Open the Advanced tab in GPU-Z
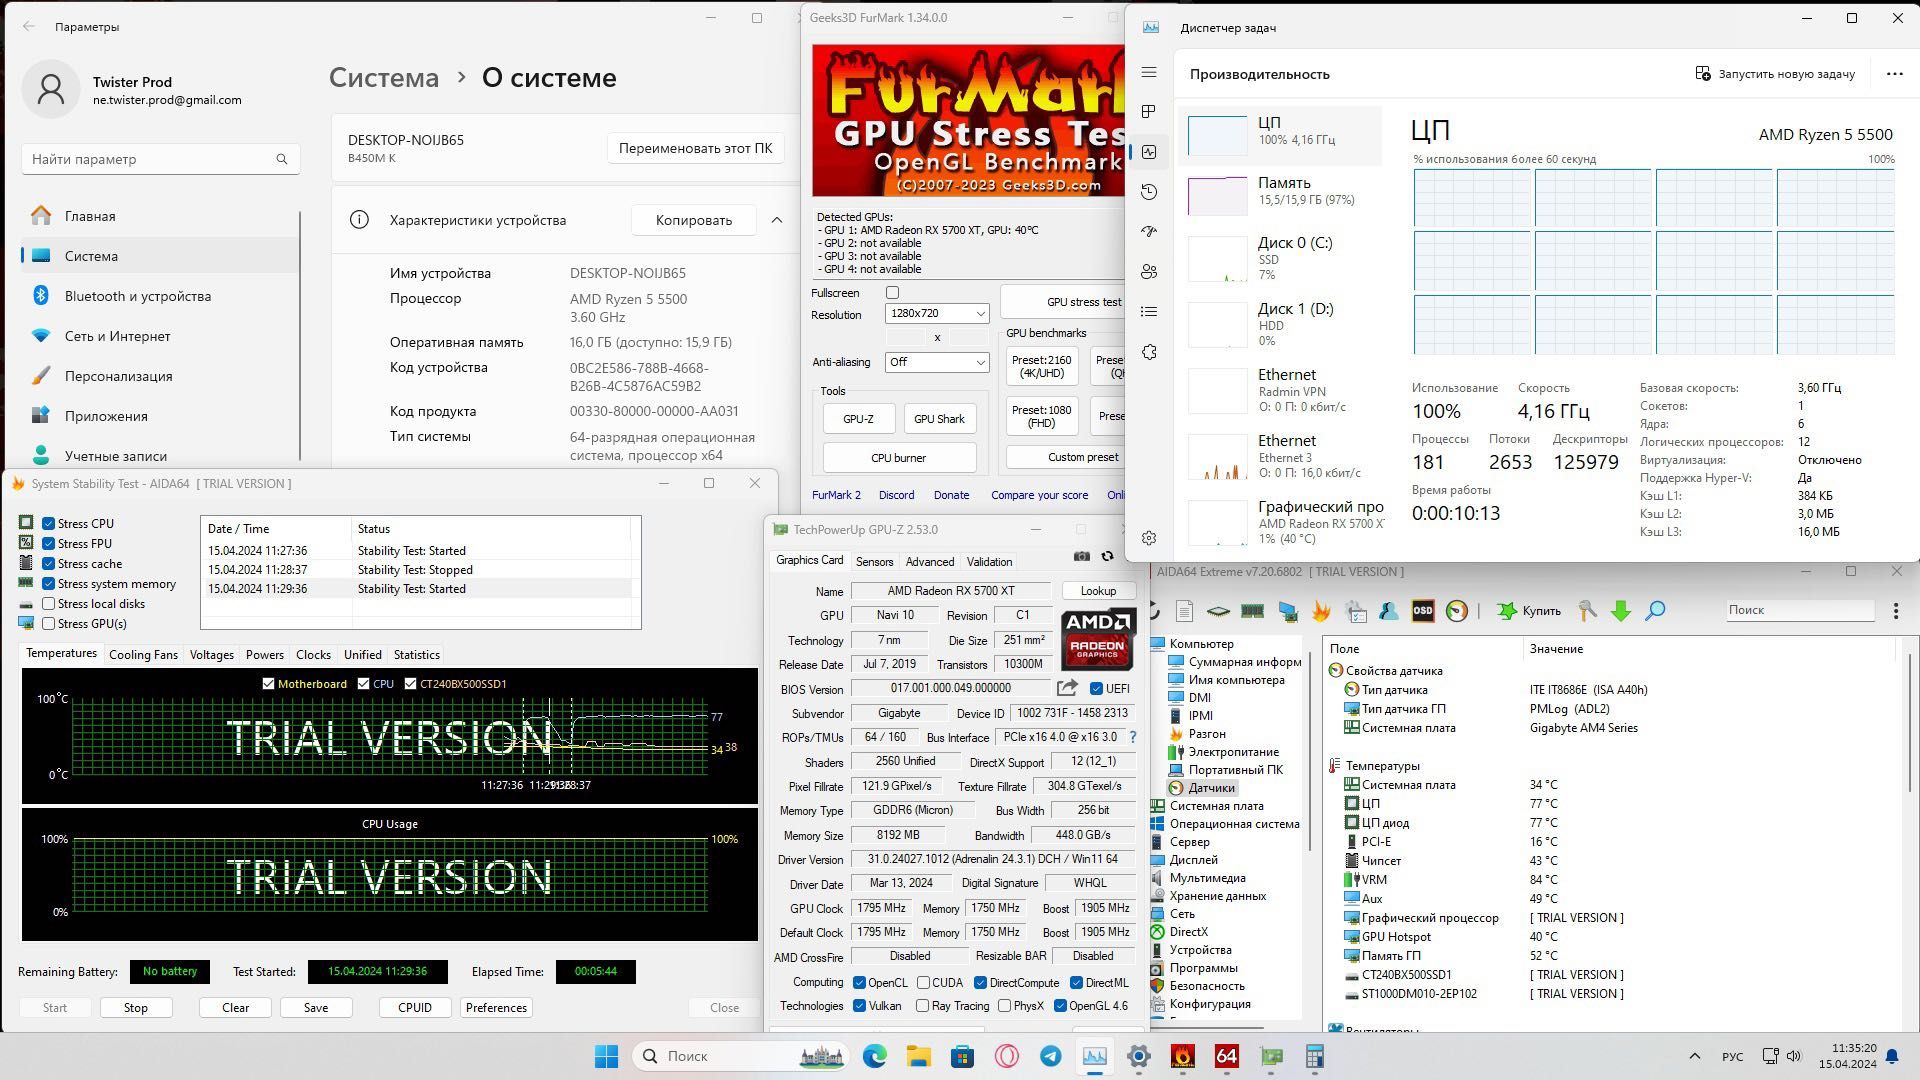This screenshot has width=1920, height=1080. 930,562
